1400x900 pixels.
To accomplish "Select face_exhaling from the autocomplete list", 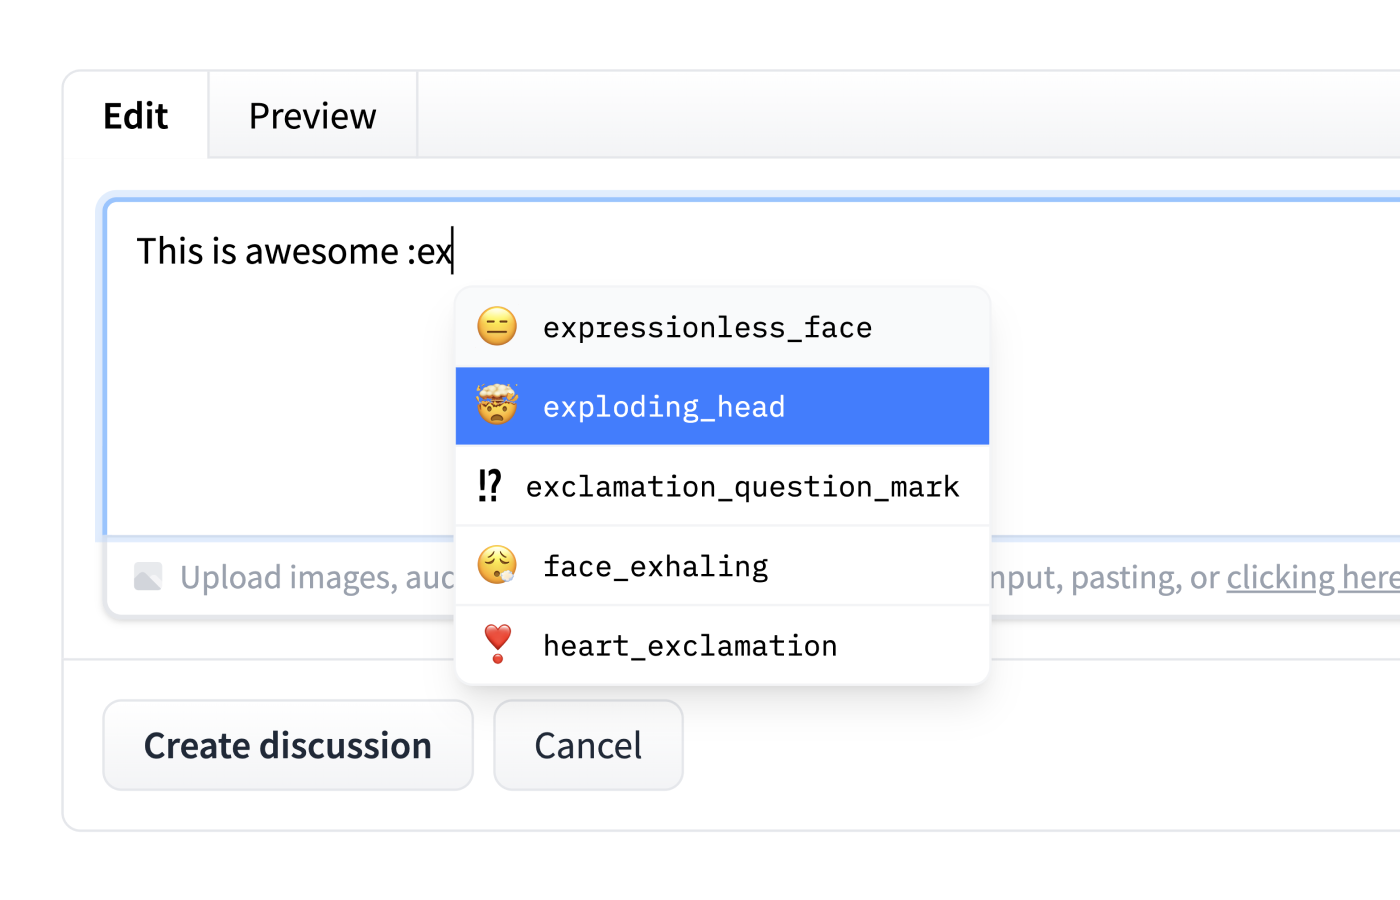I will (x=655, y=567).
